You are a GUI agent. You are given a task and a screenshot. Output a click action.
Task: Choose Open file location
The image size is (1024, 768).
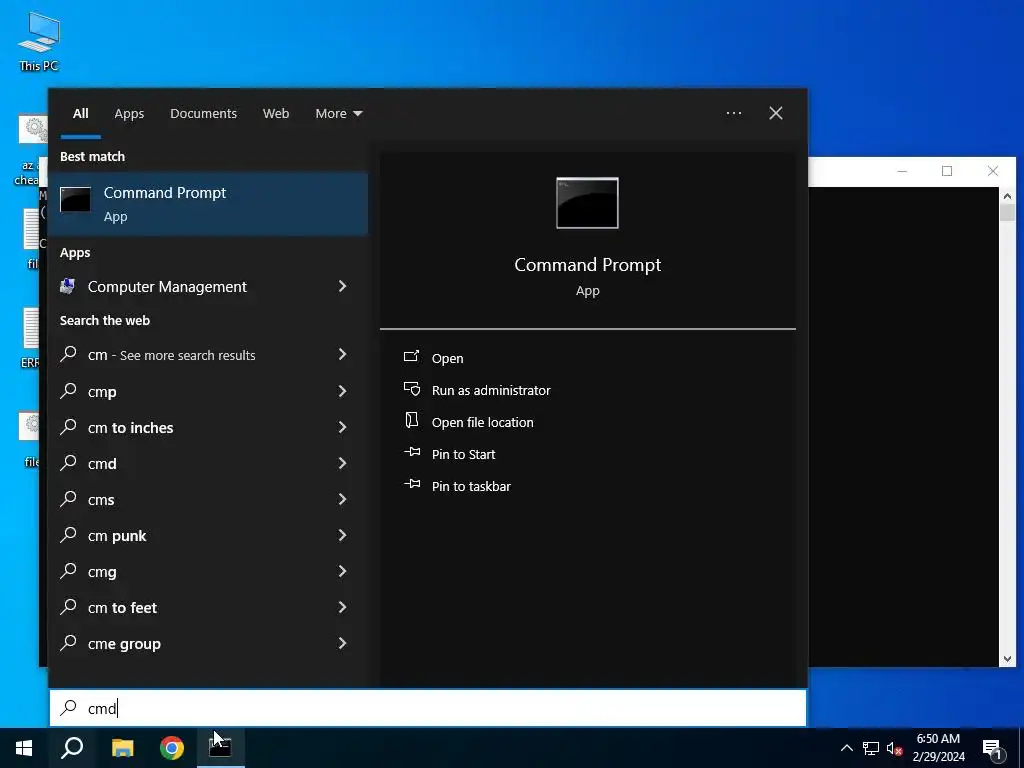point(483,423)
